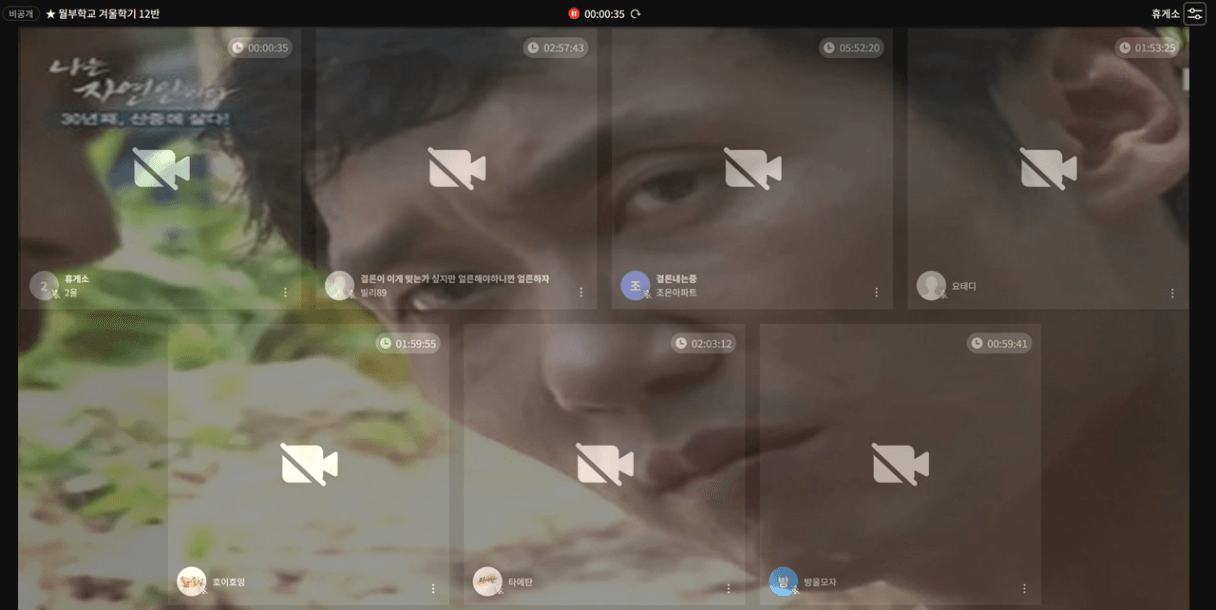Click the avatar of participant 타에탄
The height and width of the screenshot is (610, 1216).
(488, 581)
